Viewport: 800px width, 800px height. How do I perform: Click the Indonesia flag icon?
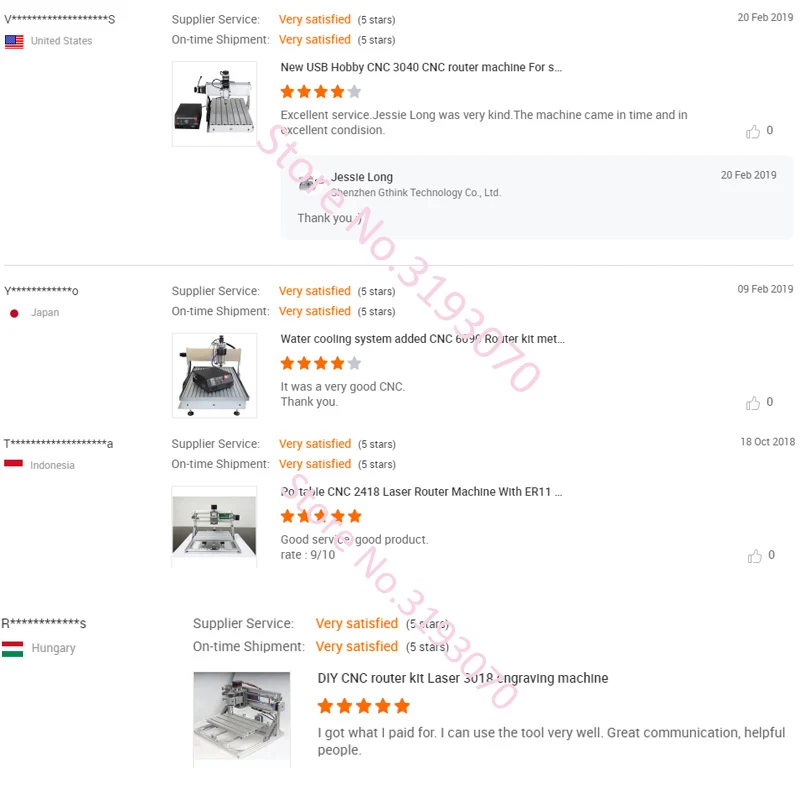[x=13, y=463]
